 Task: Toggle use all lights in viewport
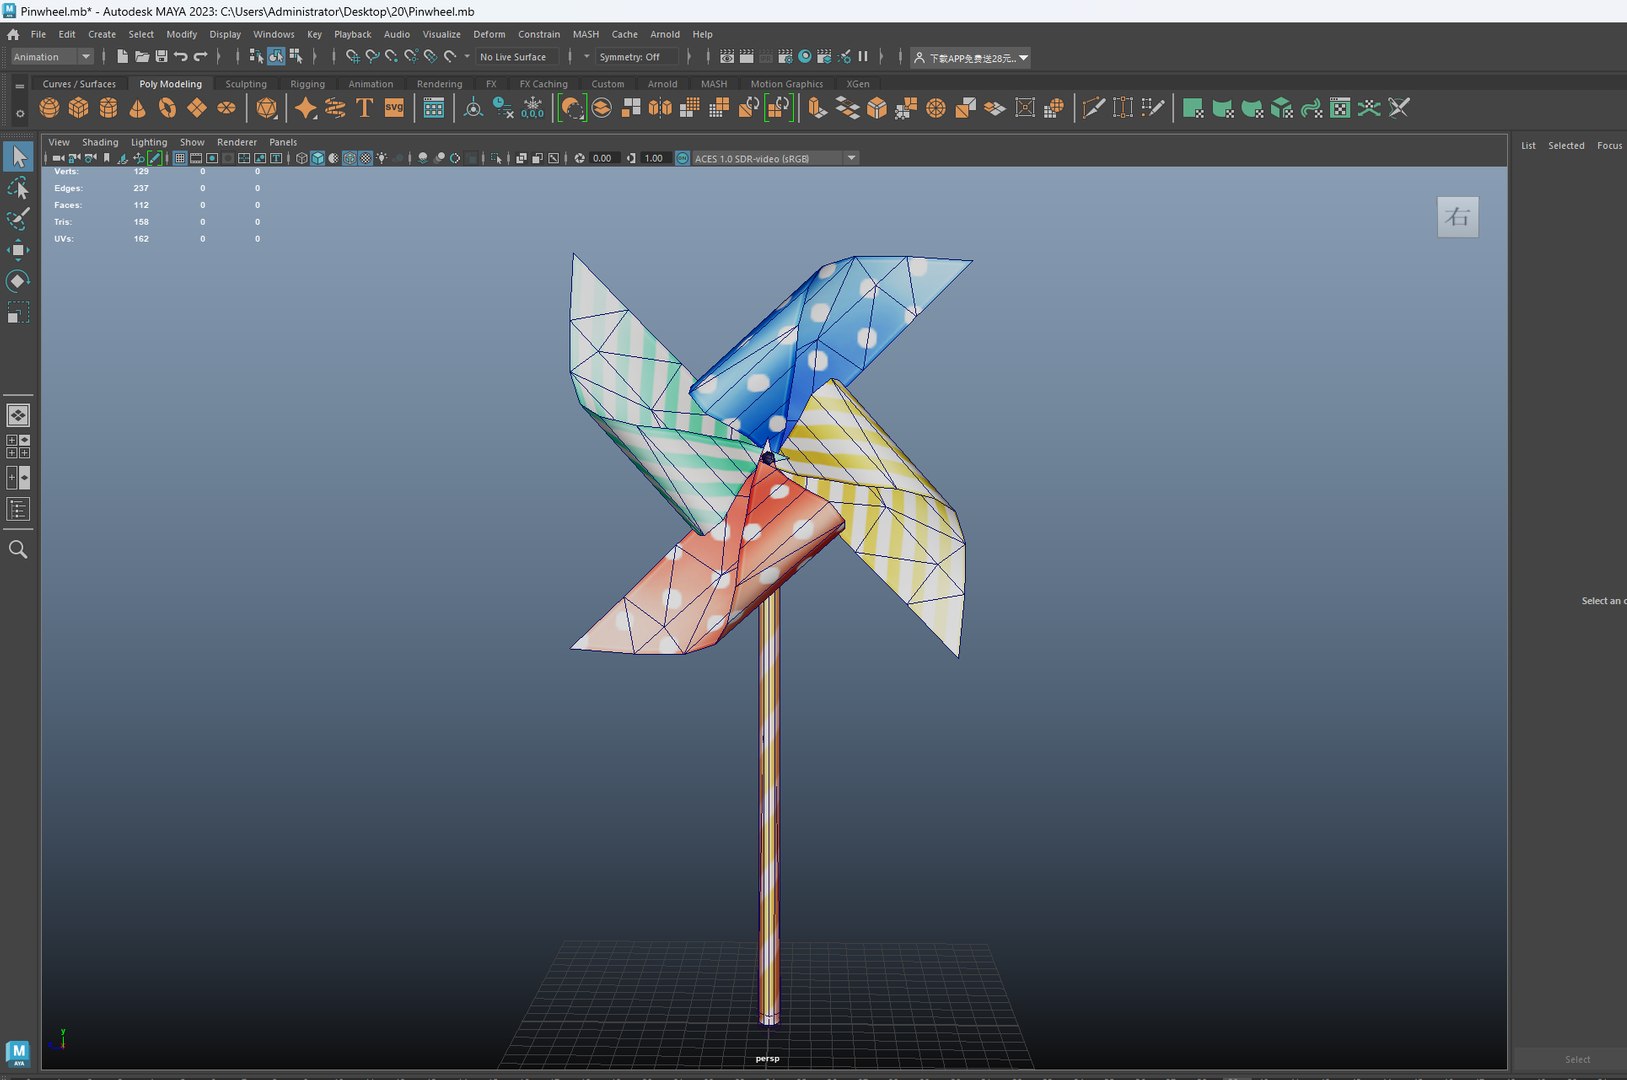(381, 158)
